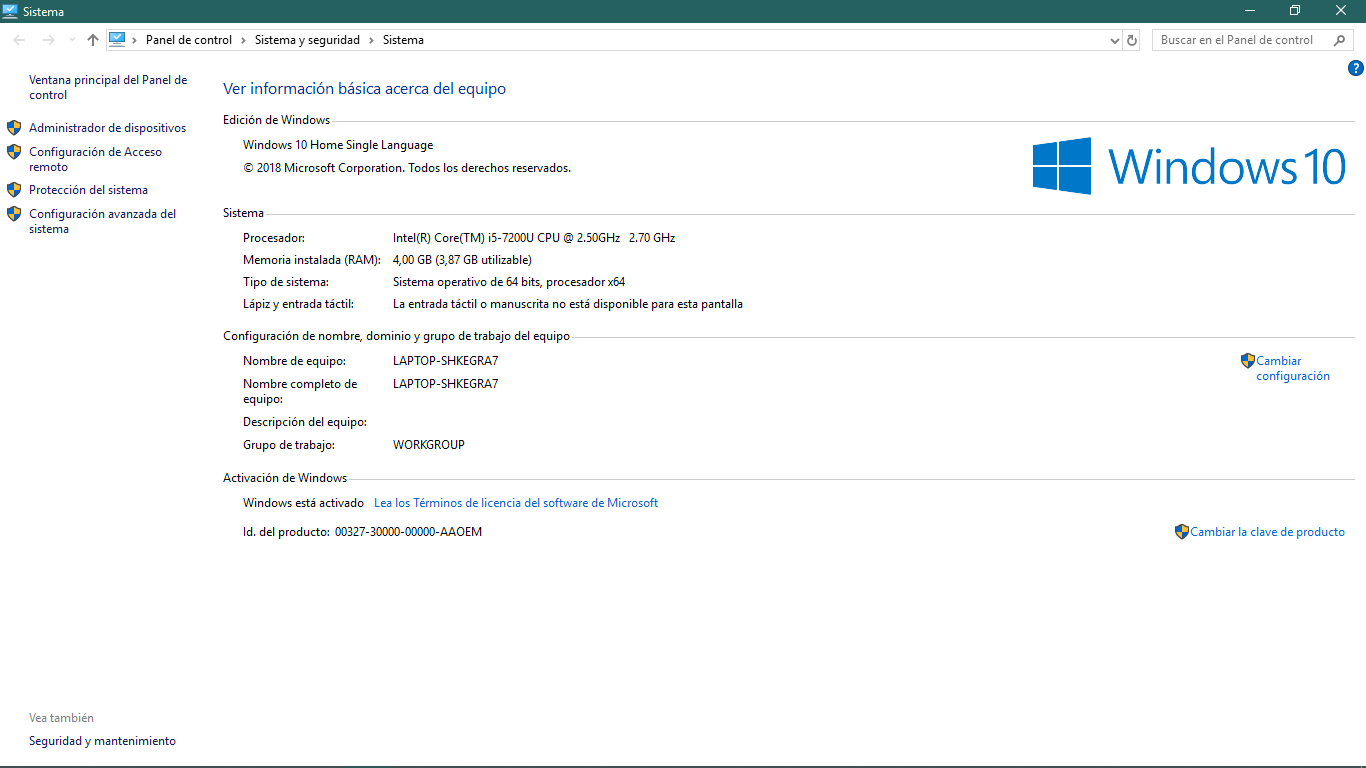Go up one level with Up arrow
This screenshot has height=768, width=1366.
pyautogui.click(x=93, y=40)
